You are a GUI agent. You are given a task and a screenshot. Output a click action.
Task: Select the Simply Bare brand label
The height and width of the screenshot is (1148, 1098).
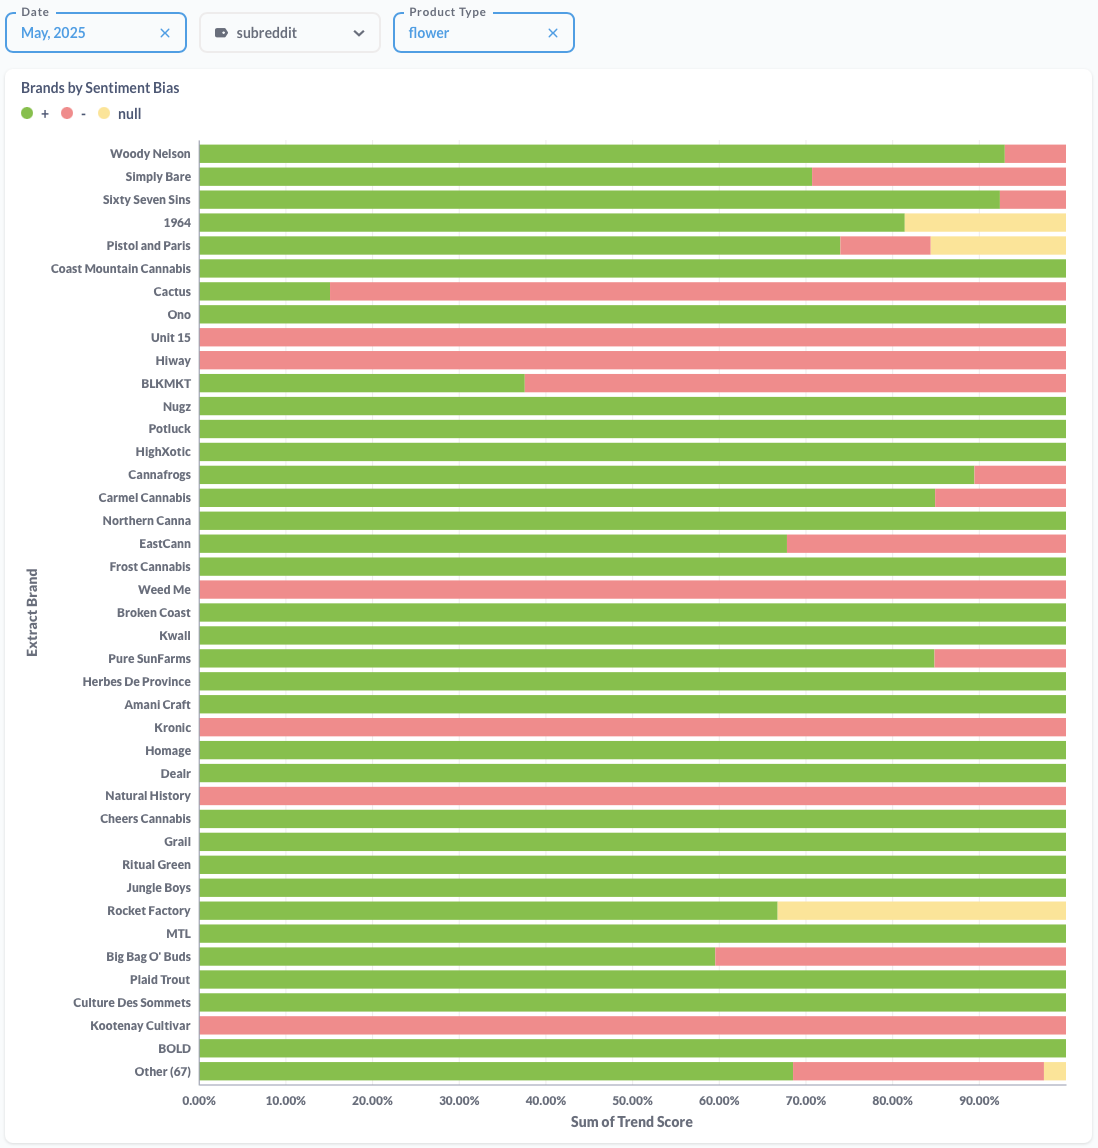158,176
